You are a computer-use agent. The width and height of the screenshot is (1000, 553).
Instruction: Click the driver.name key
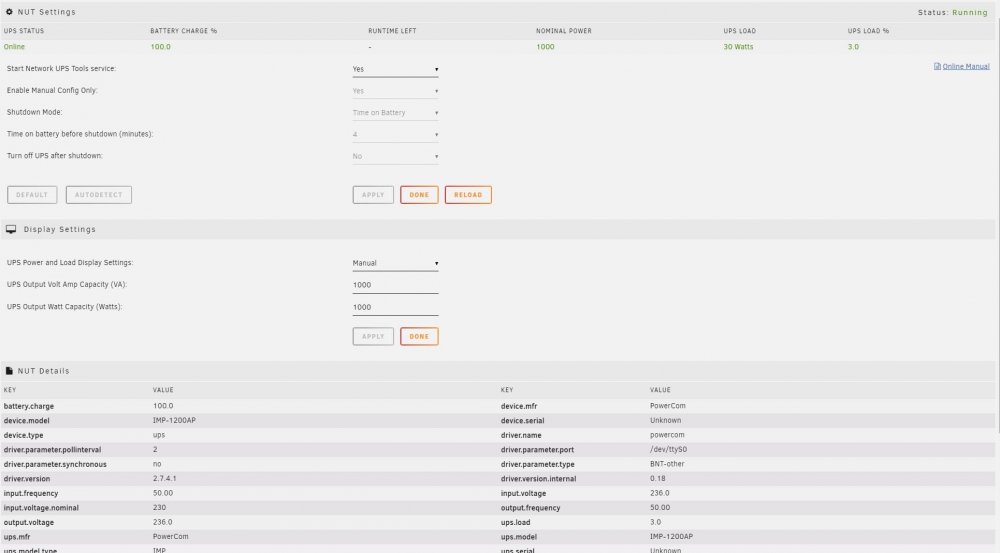[521, 436]
